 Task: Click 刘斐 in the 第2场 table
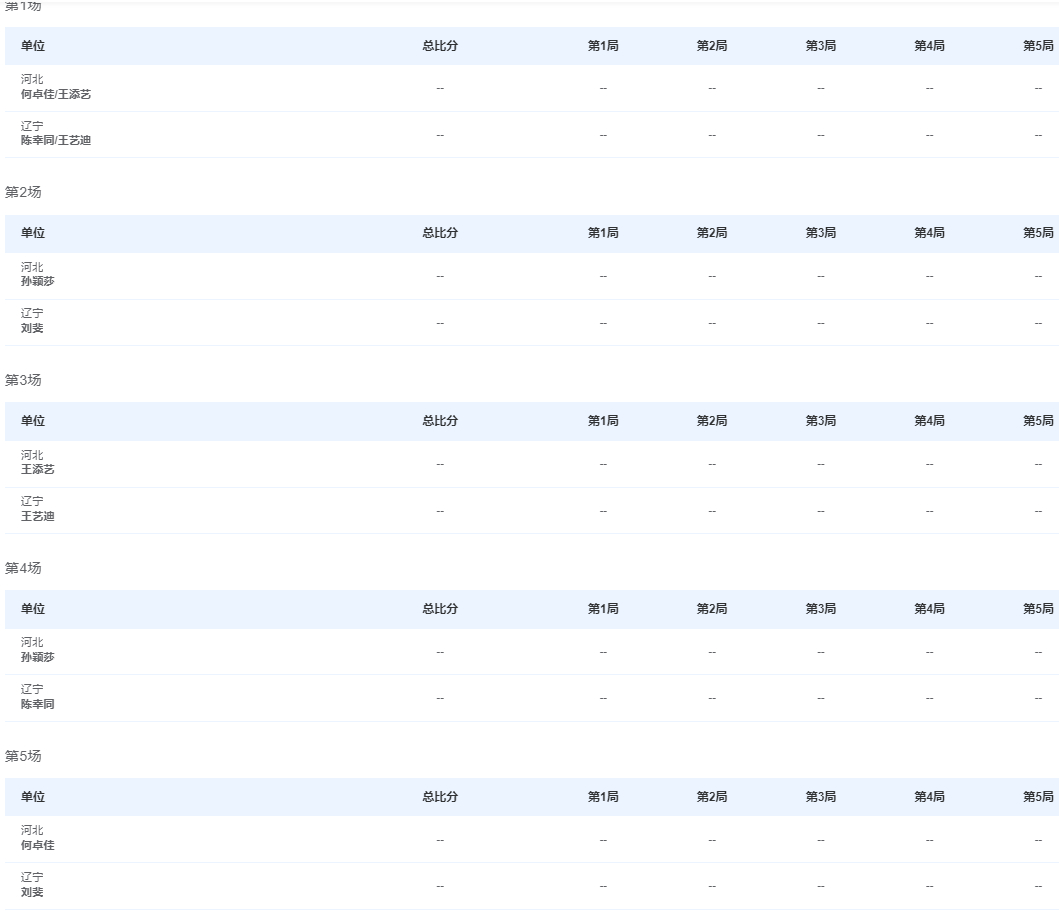pyautogui.click(x=32, y=328)
